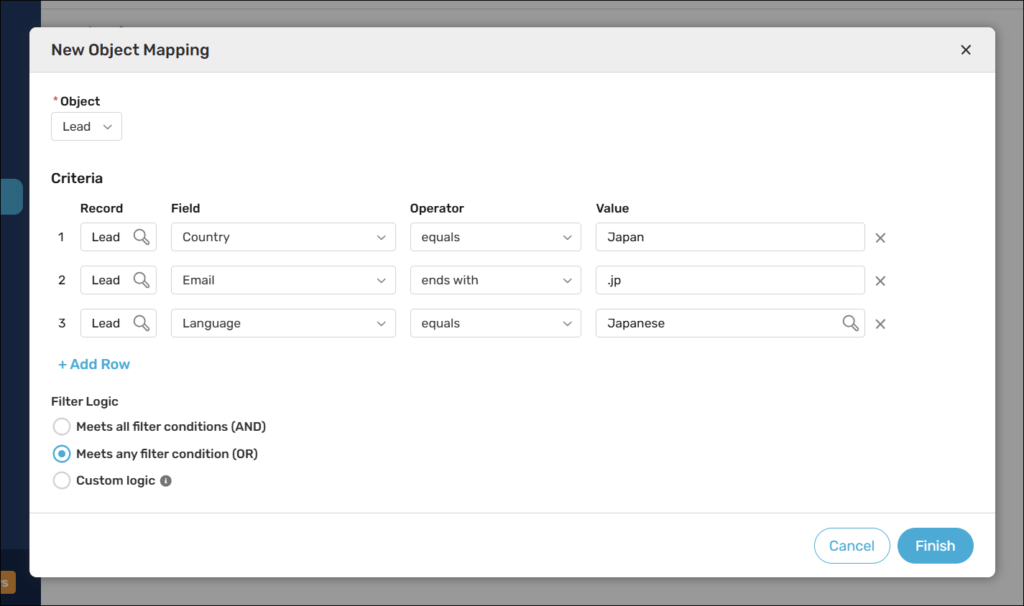Show Custom logic info tooltip icon
The image size is (1024, 606).
pos(166,481)
